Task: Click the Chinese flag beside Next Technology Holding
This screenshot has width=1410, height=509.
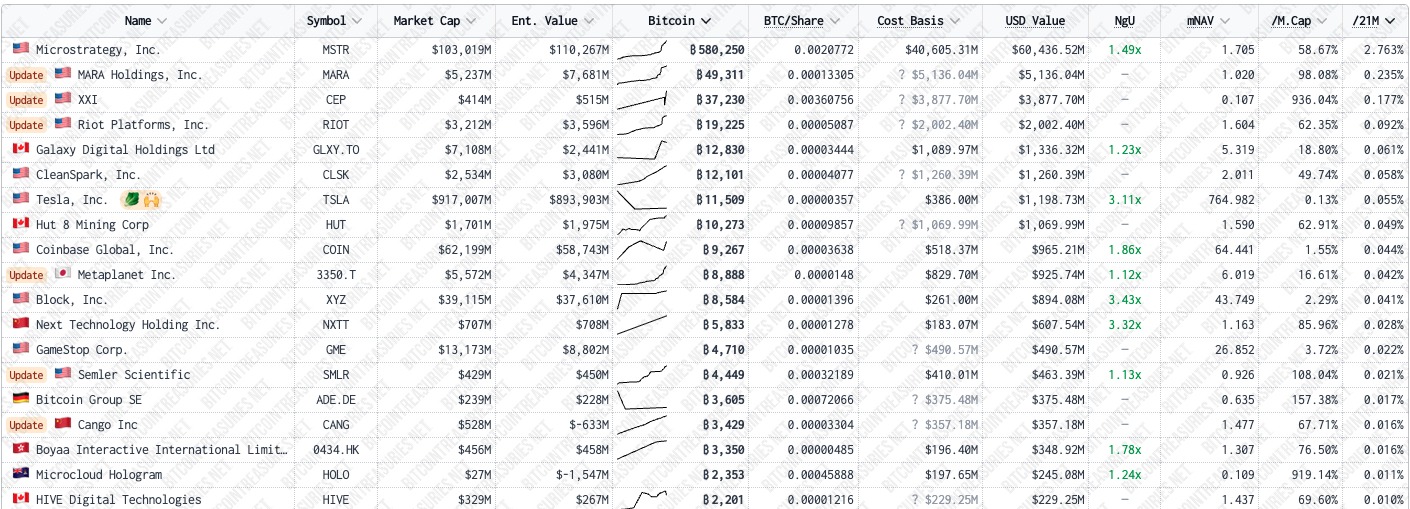Action: point(21,324)
